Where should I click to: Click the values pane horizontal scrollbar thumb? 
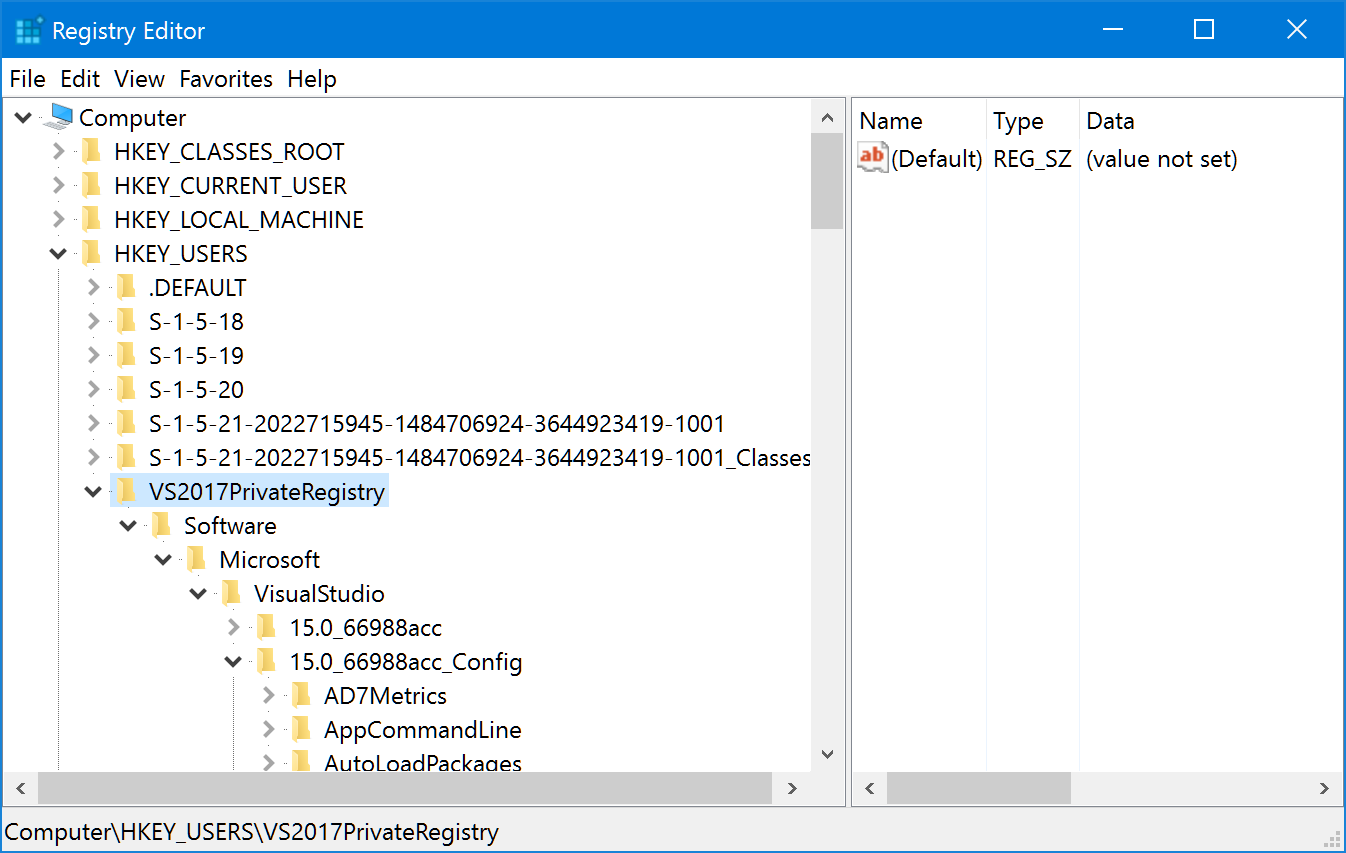978,788
